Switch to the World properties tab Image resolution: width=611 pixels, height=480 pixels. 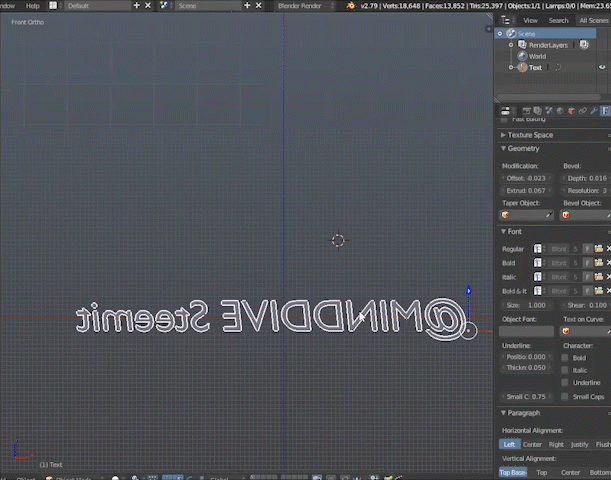coord(560,111)
